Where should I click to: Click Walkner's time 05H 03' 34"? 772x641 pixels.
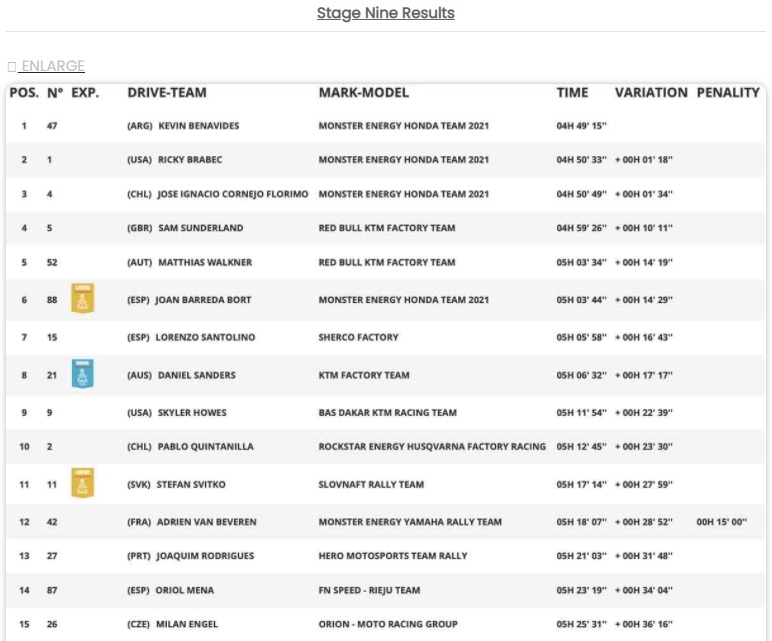coord(581,262)
